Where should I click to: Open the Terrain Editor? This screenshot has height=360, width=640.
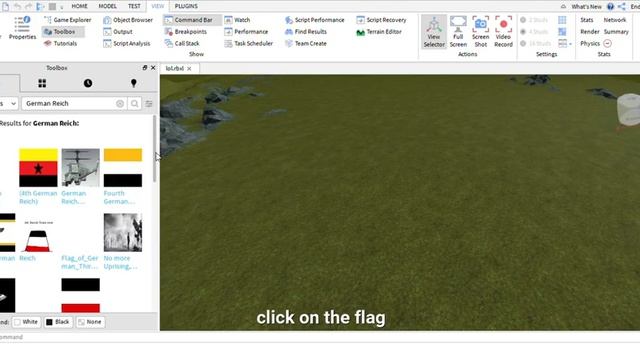tap(379, 31)
